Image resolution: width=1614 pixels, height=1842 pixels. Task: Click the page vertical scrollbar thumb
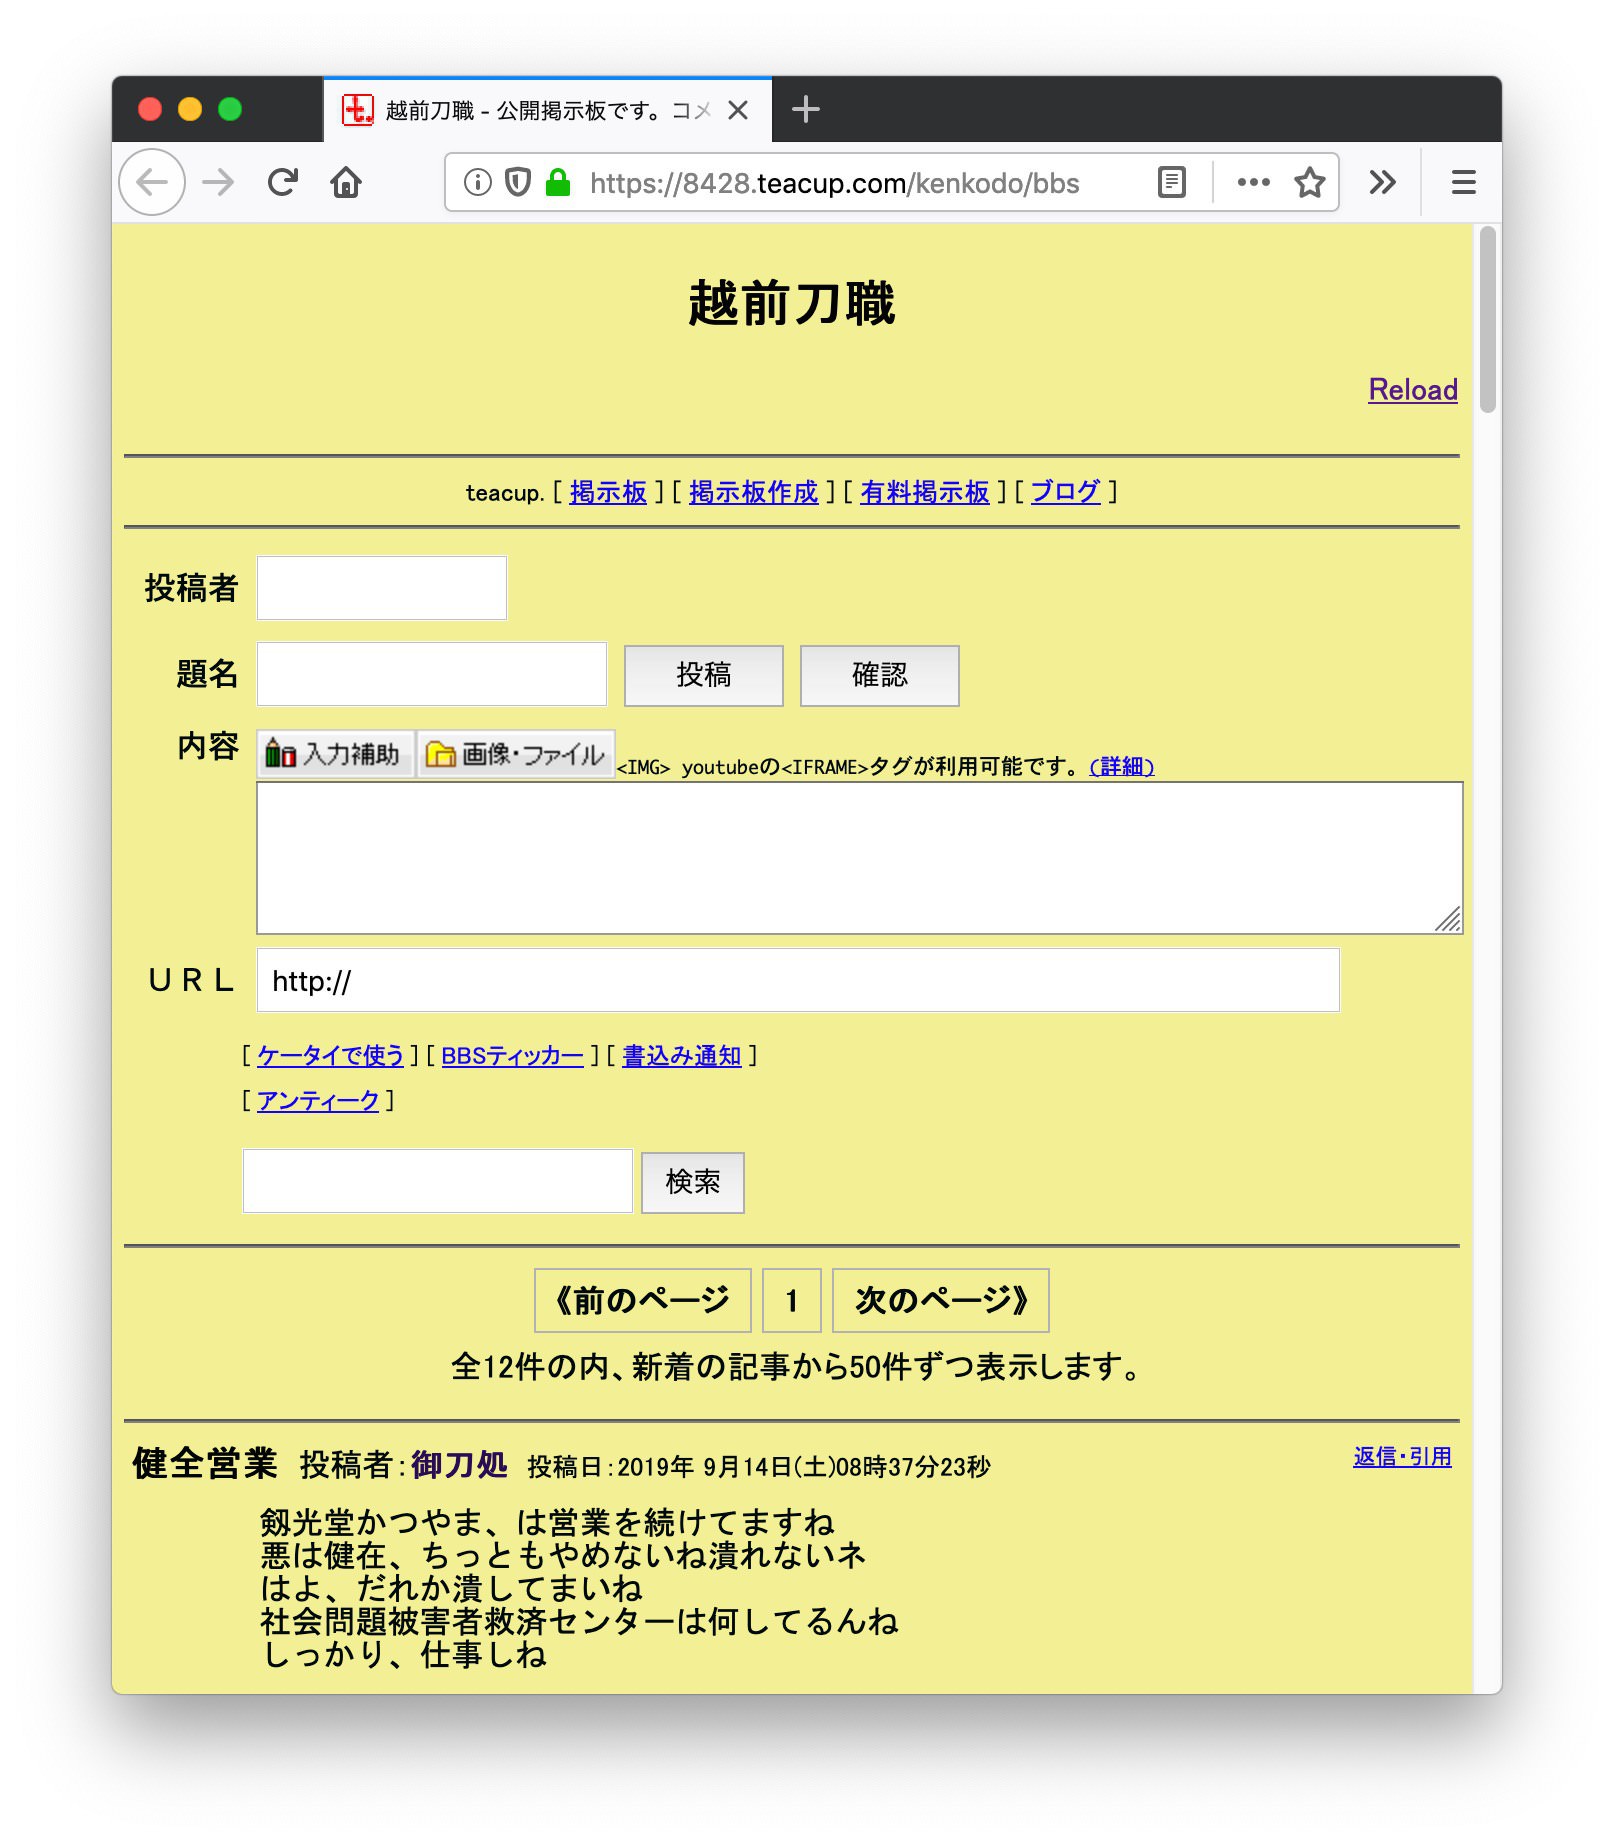(x=1487, y=320)
